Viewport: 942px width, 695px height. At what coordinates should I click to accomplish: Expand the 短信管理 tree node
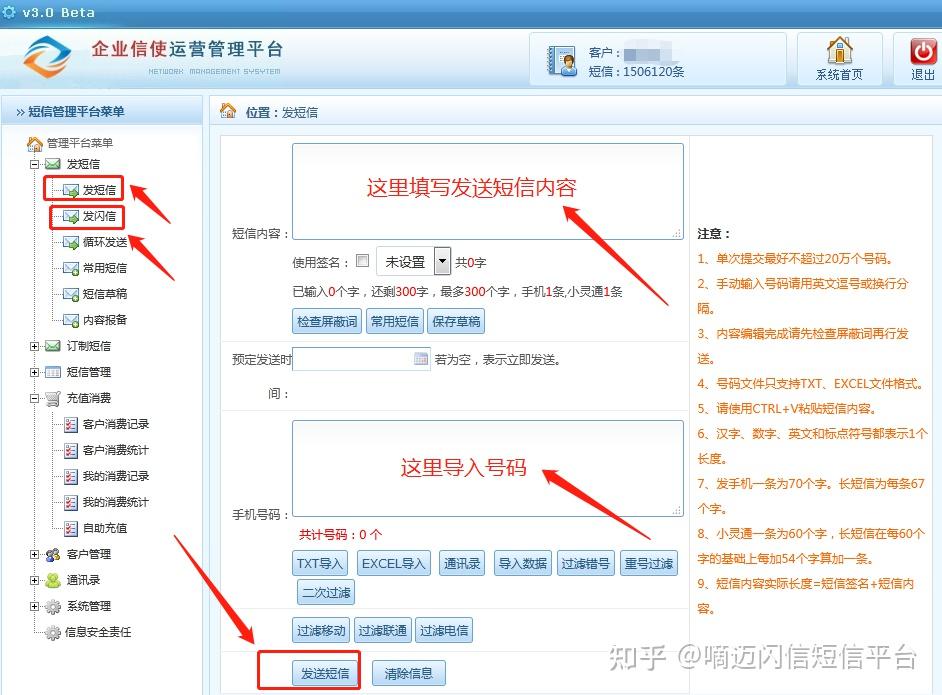tap(34, 372)
